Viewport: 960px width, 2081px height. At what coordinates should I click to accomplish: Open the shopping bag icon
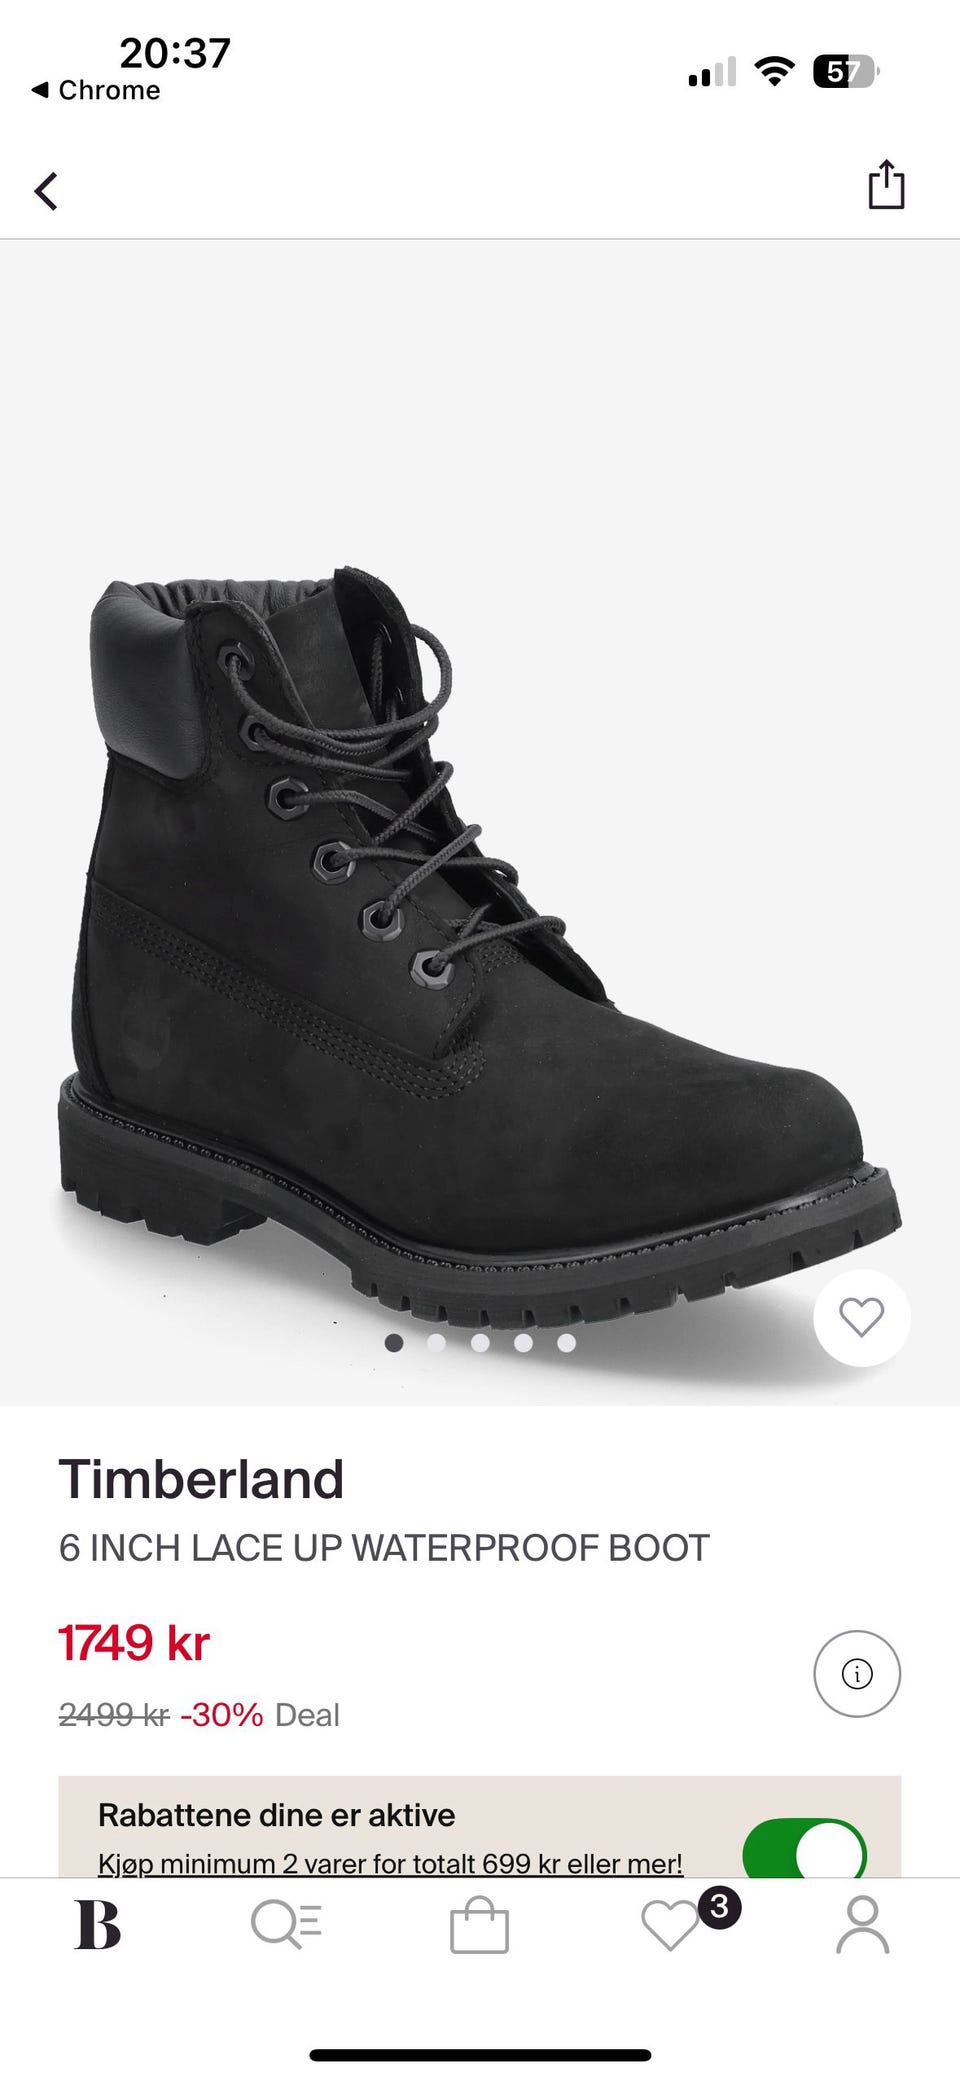[479, 1924]
